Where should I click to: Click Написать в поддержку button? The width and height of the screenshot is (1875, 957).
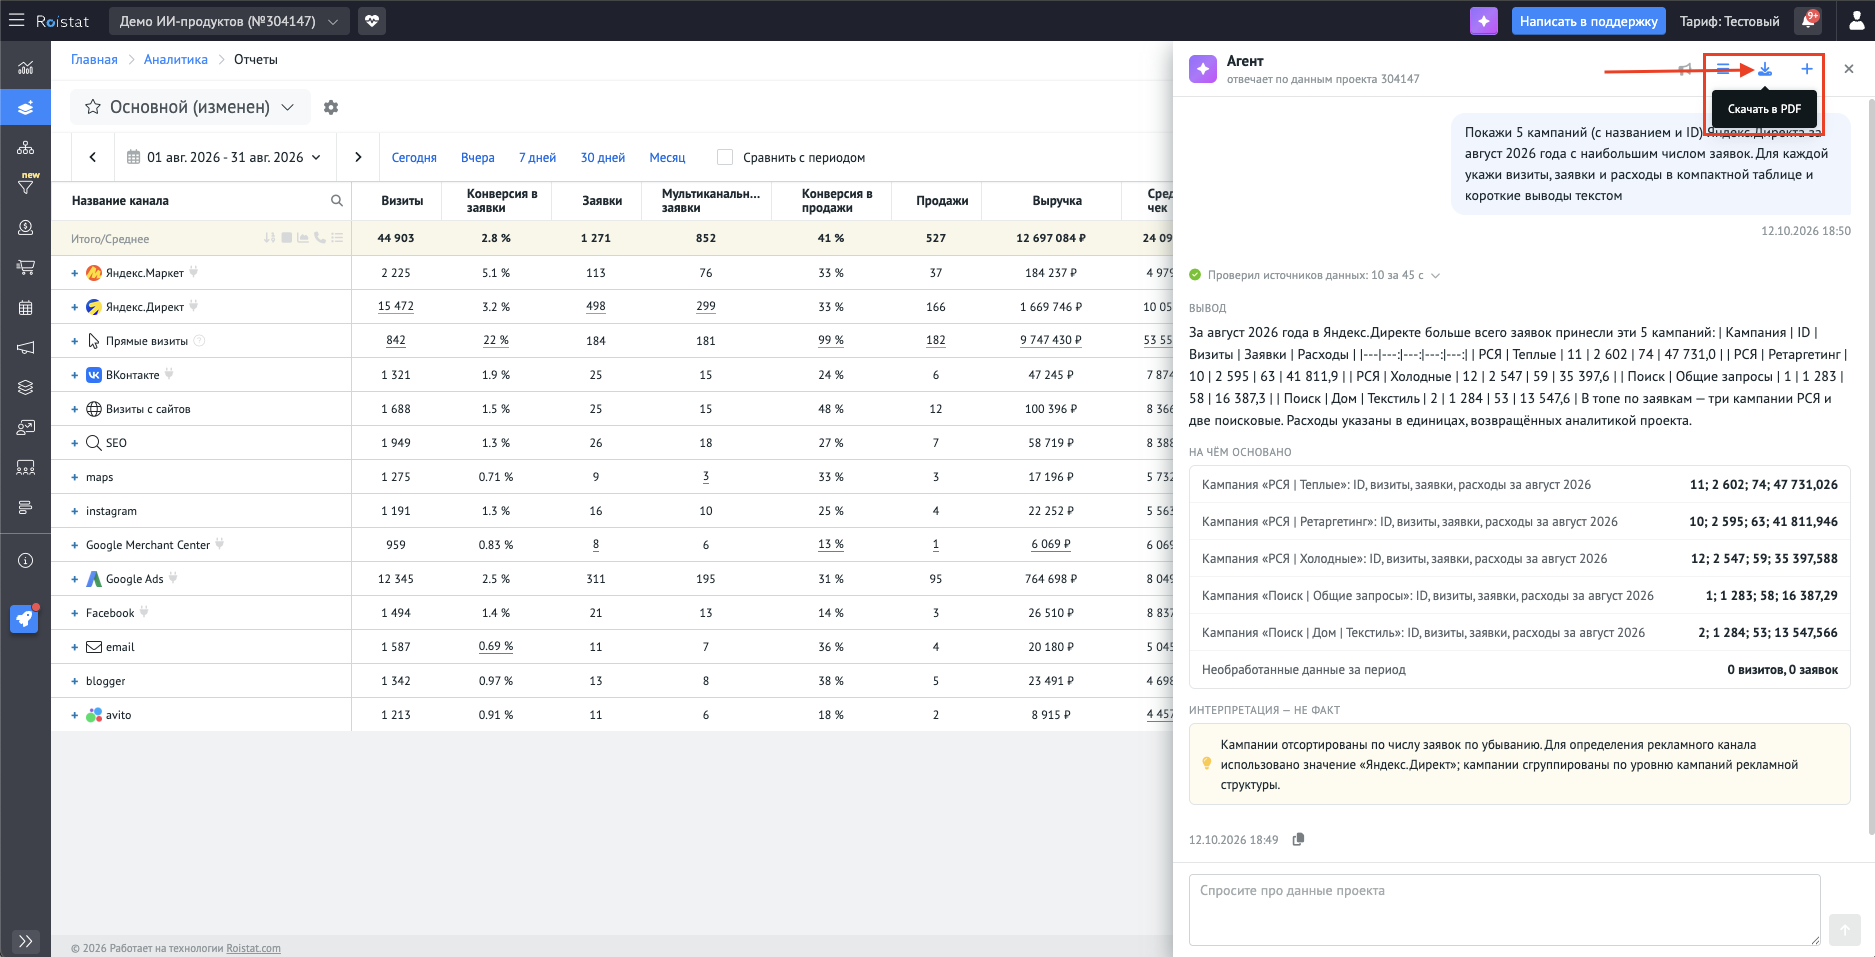click(1589, 20)
